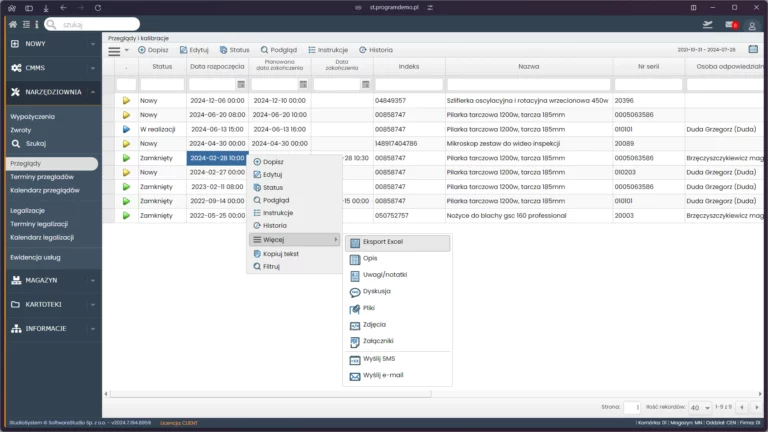This screenshot has height=432, width=768.
Task: Open the user profile icon
Action: (752, 25)
